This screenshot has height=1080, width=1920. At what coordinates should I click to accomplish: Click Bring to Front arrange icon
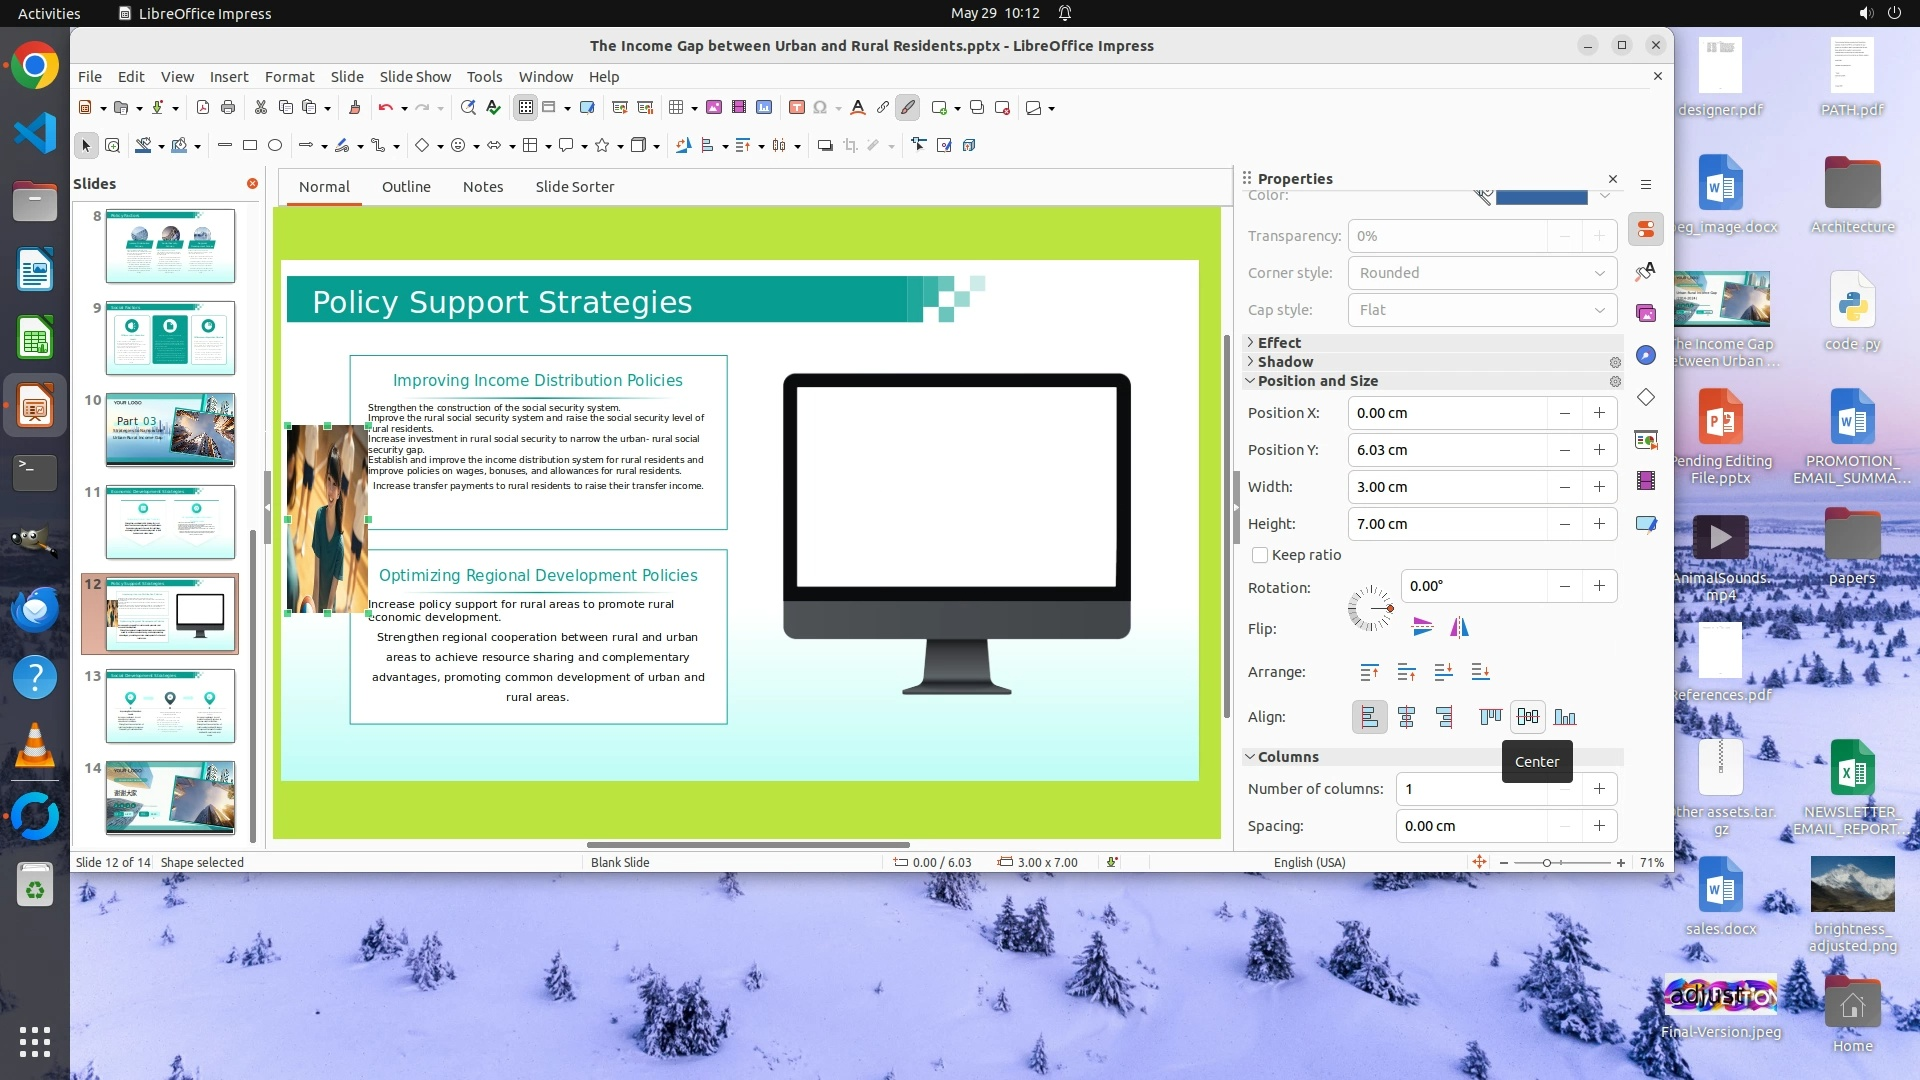(x=1369, y=672)
